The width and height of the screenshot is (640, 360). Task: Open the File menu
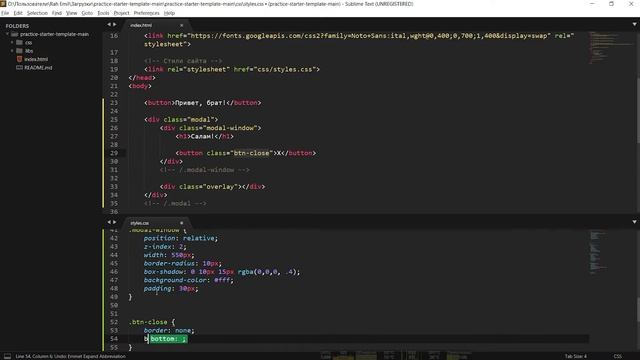5,13
